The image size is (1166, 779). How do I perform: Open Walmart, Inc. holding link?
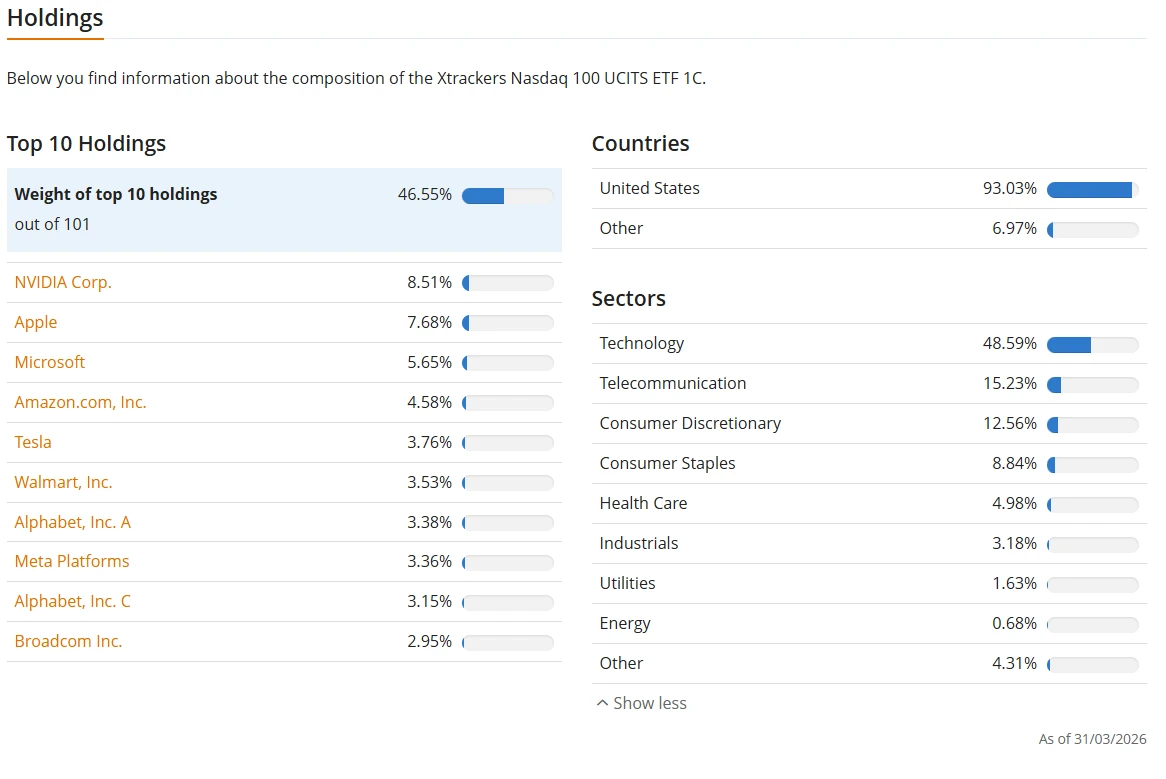63,482
